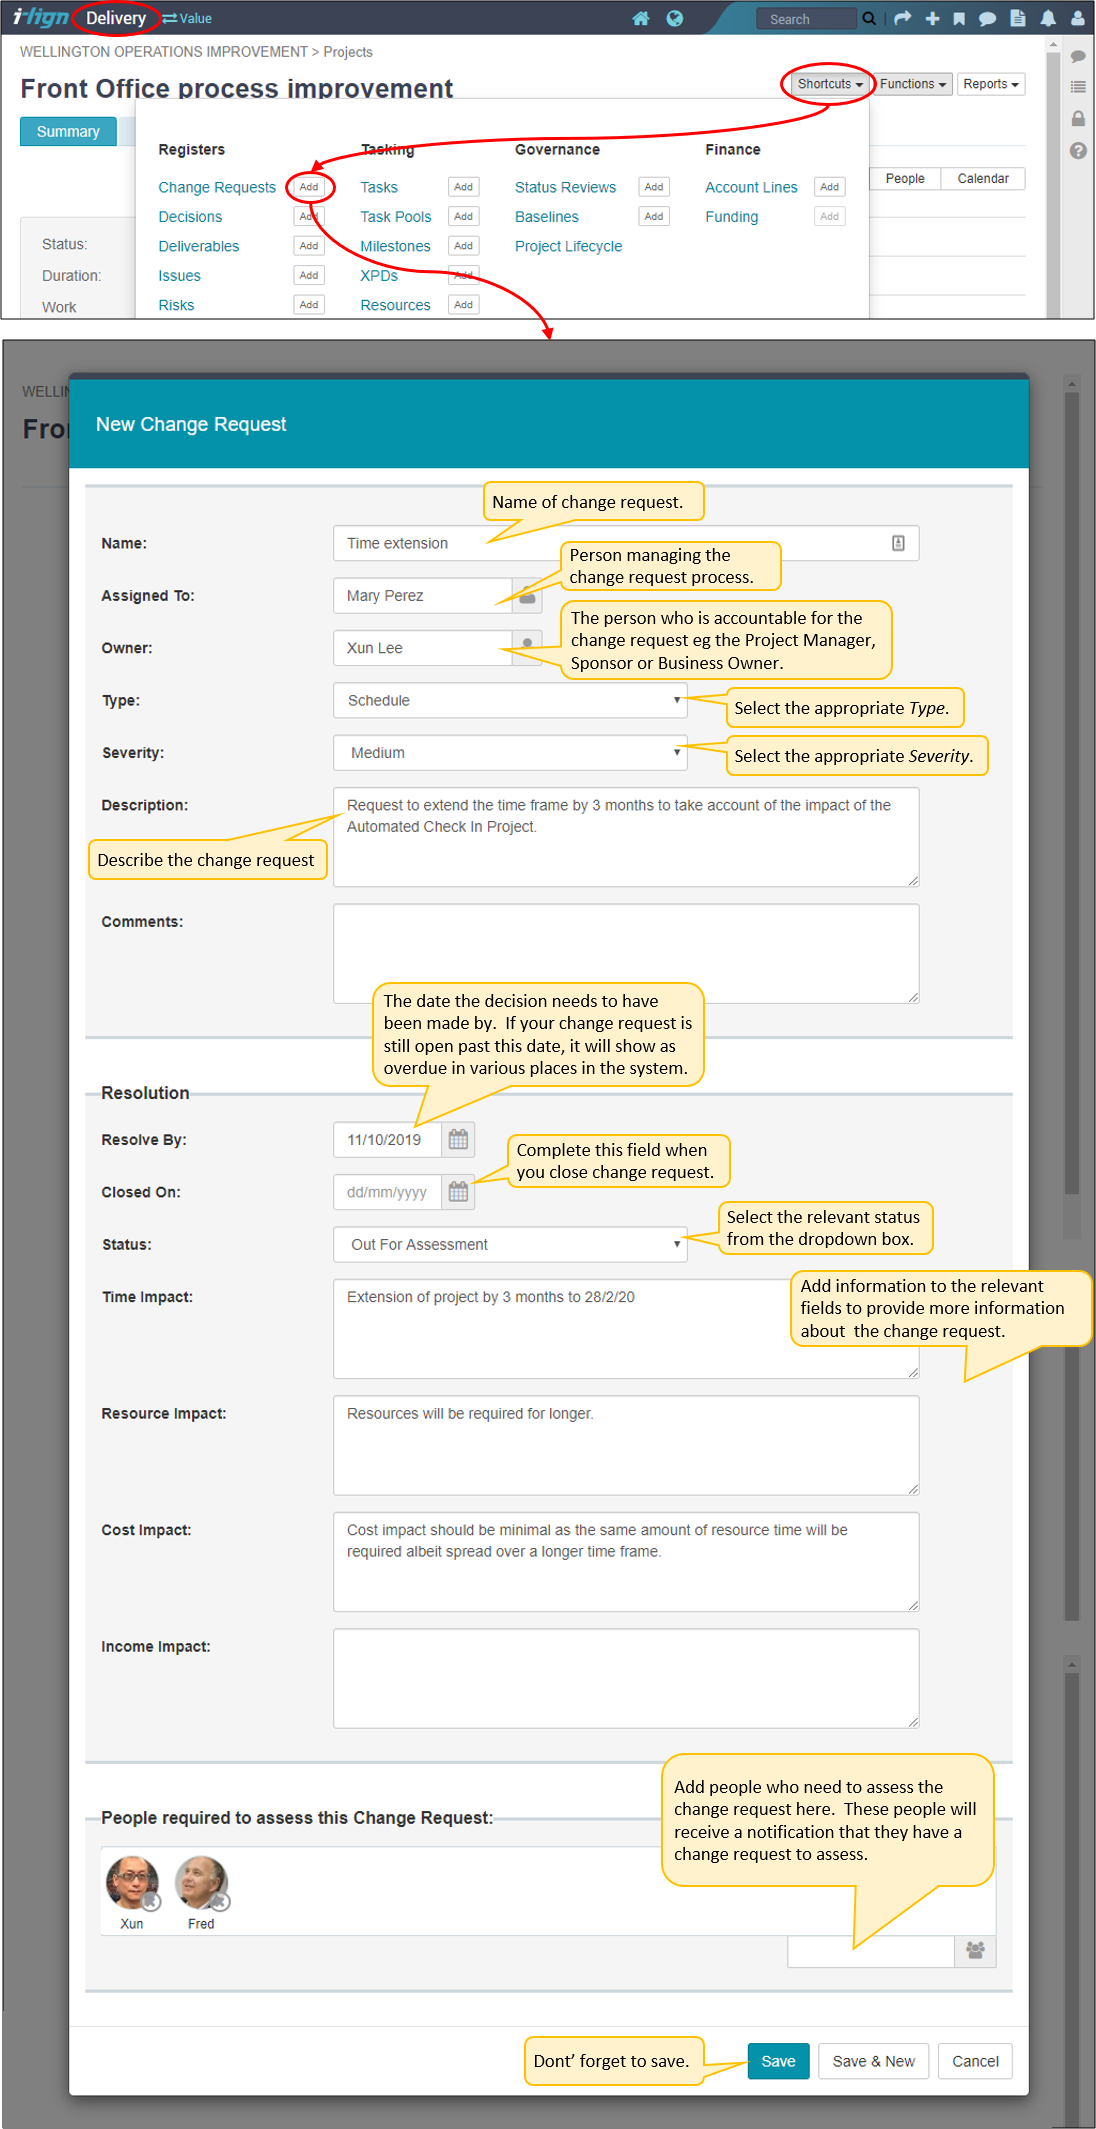
Task: Switch to the People tab
Action: [x=905, y=178]
